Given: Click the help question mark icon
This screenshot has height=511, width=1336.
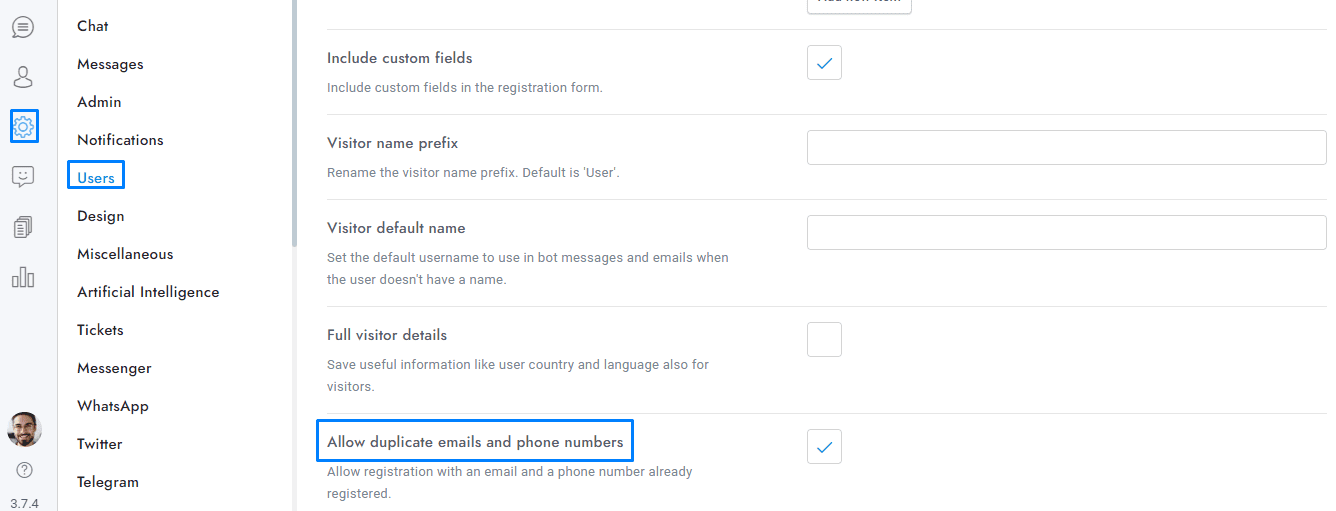Looking at the screenshot, I should click(24, 469).
